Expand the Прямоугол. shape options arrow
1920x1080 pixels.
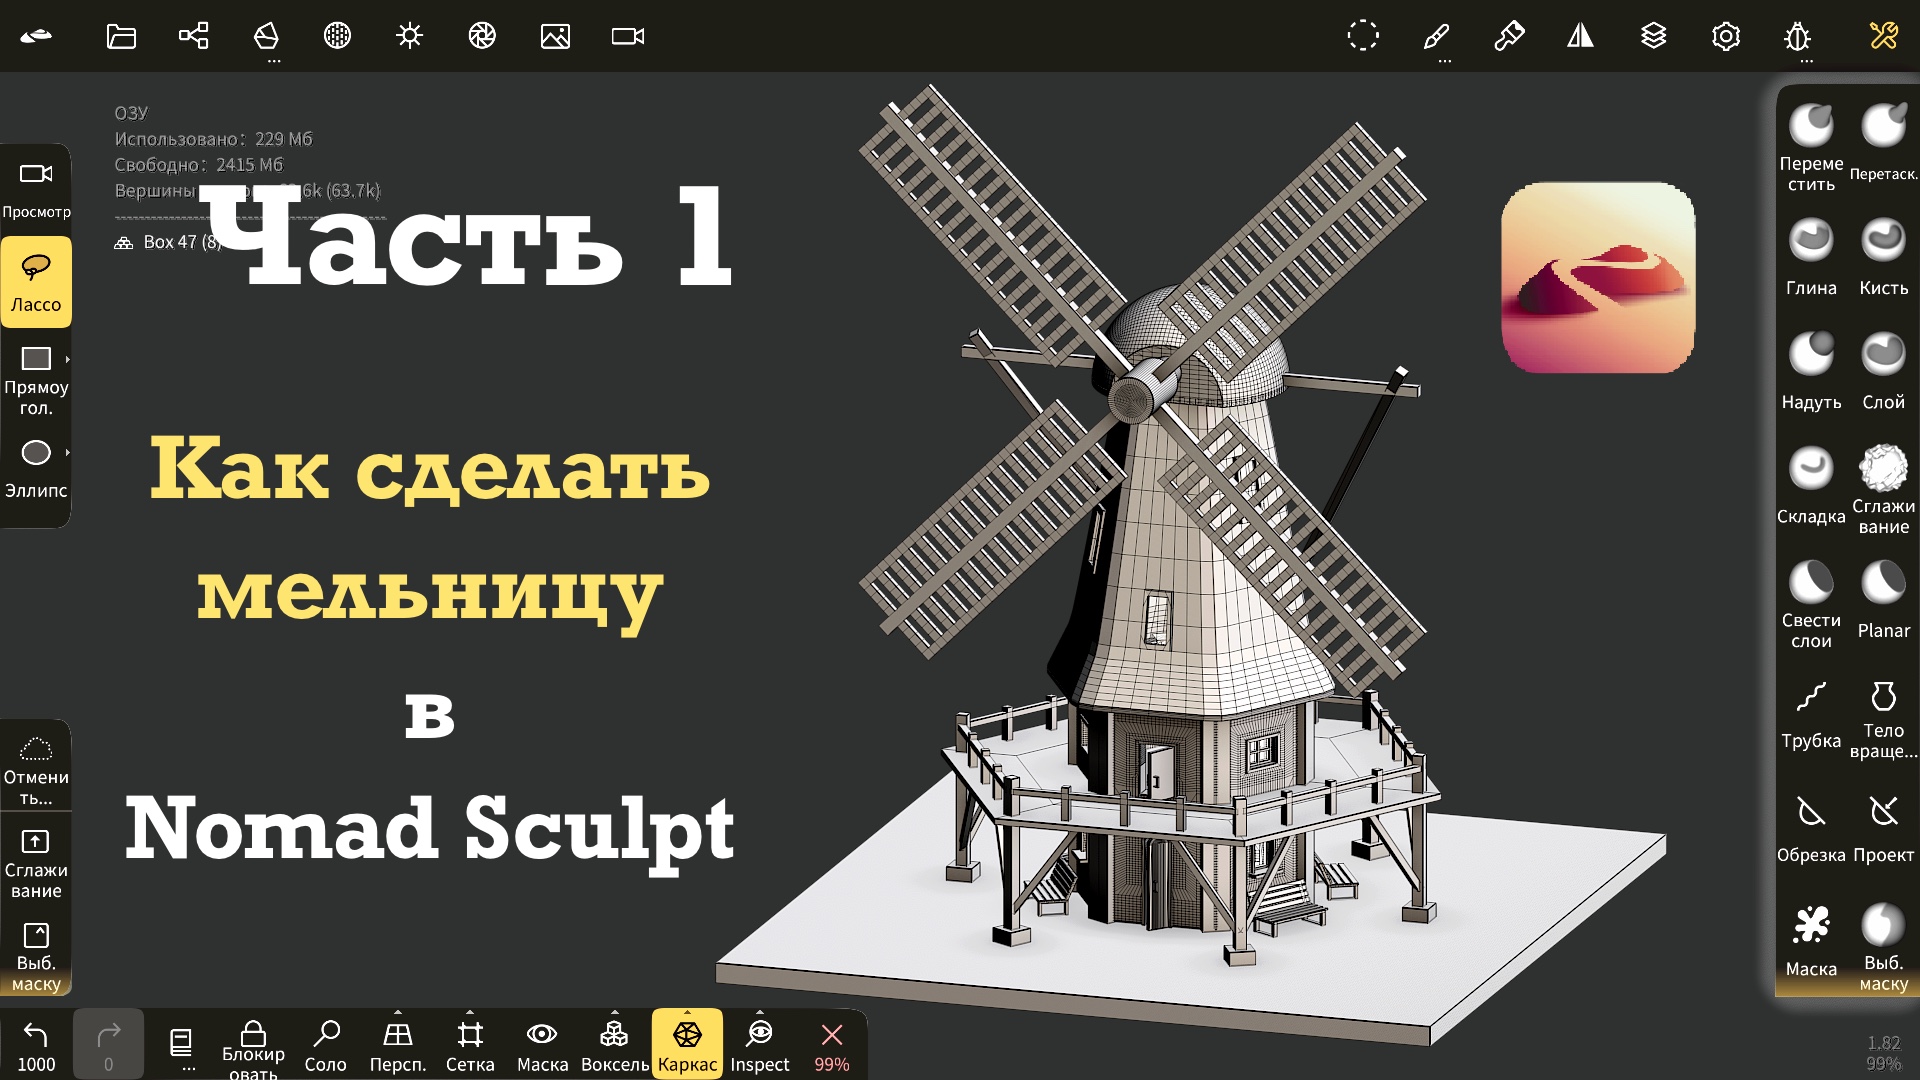click(67, 359)
